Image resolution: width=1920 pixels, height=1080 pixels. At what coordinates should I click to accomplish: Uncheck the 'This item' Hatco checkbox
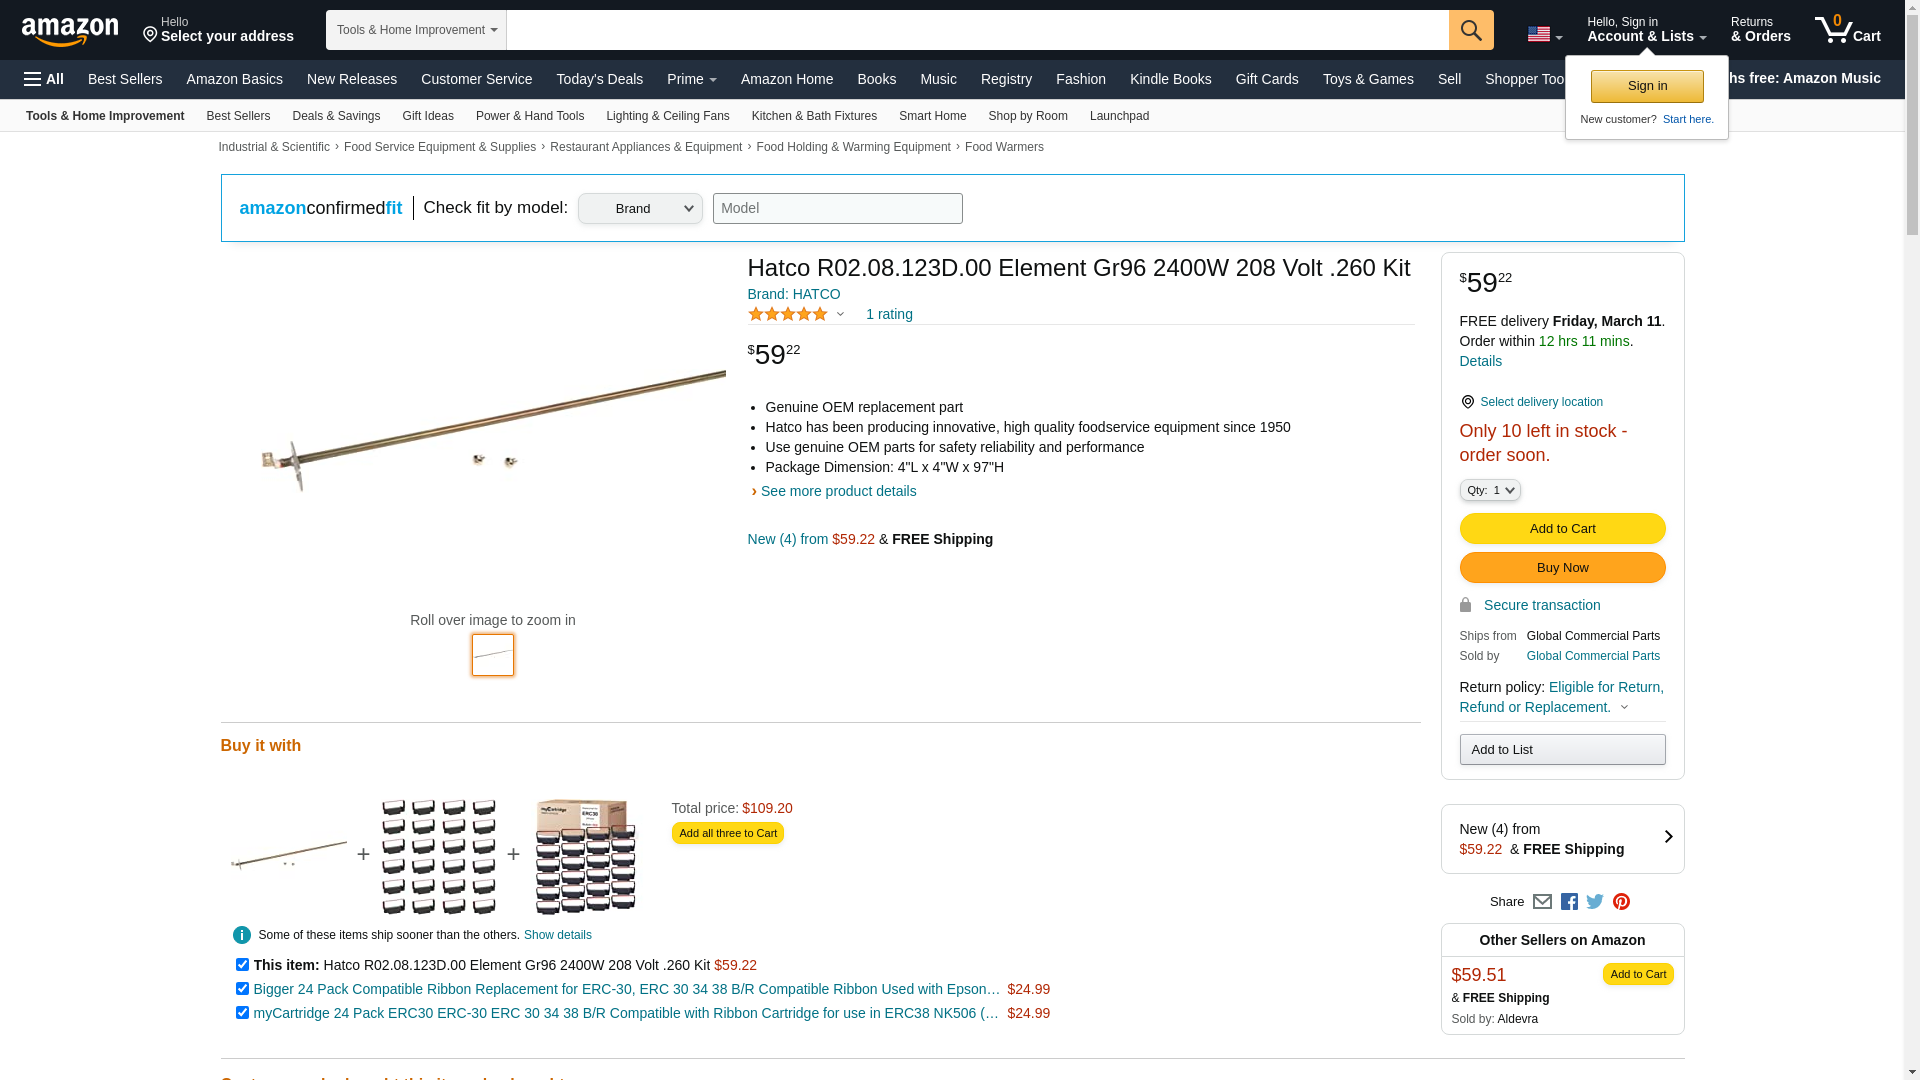[x=242, y=965]
